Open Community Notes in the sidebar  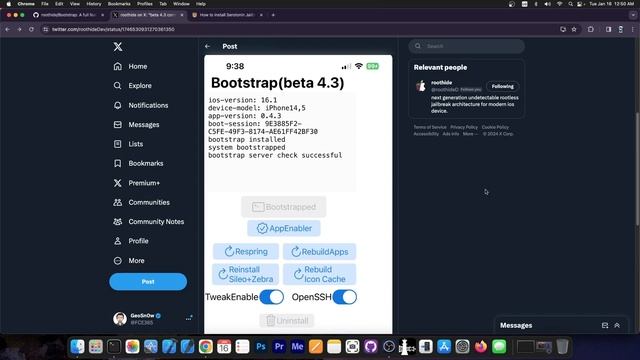coord(149,222)
